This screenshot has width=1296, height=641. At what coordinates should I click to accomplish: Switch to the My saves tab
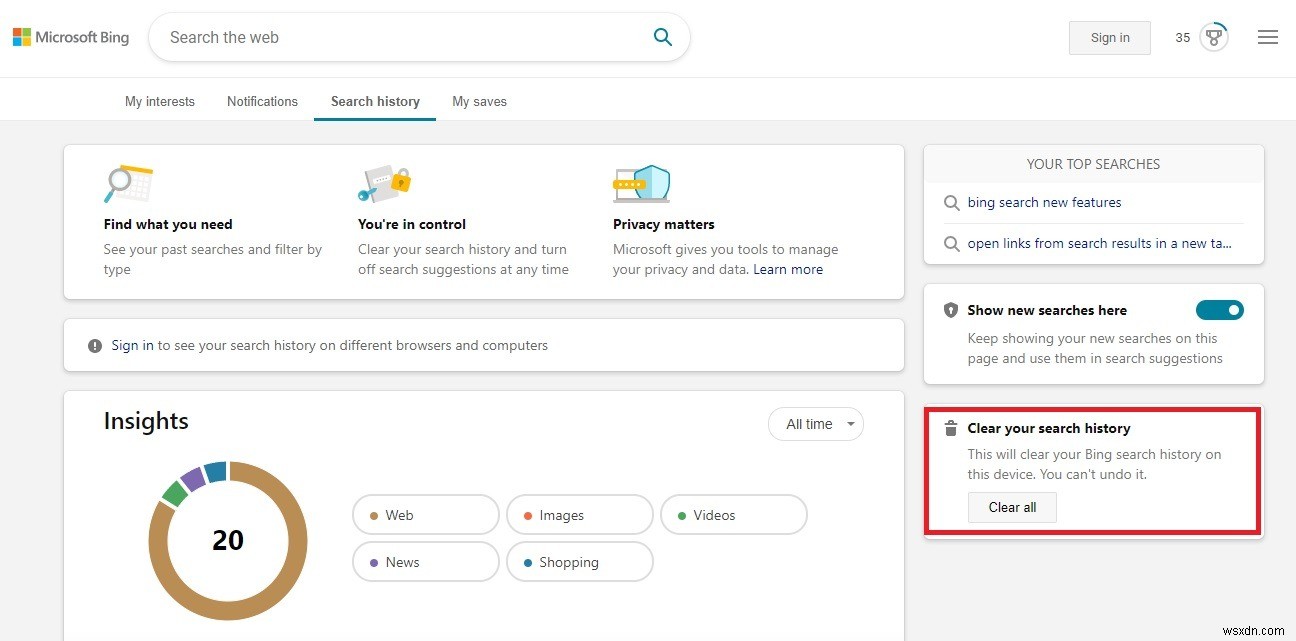[x=479, y=101]
